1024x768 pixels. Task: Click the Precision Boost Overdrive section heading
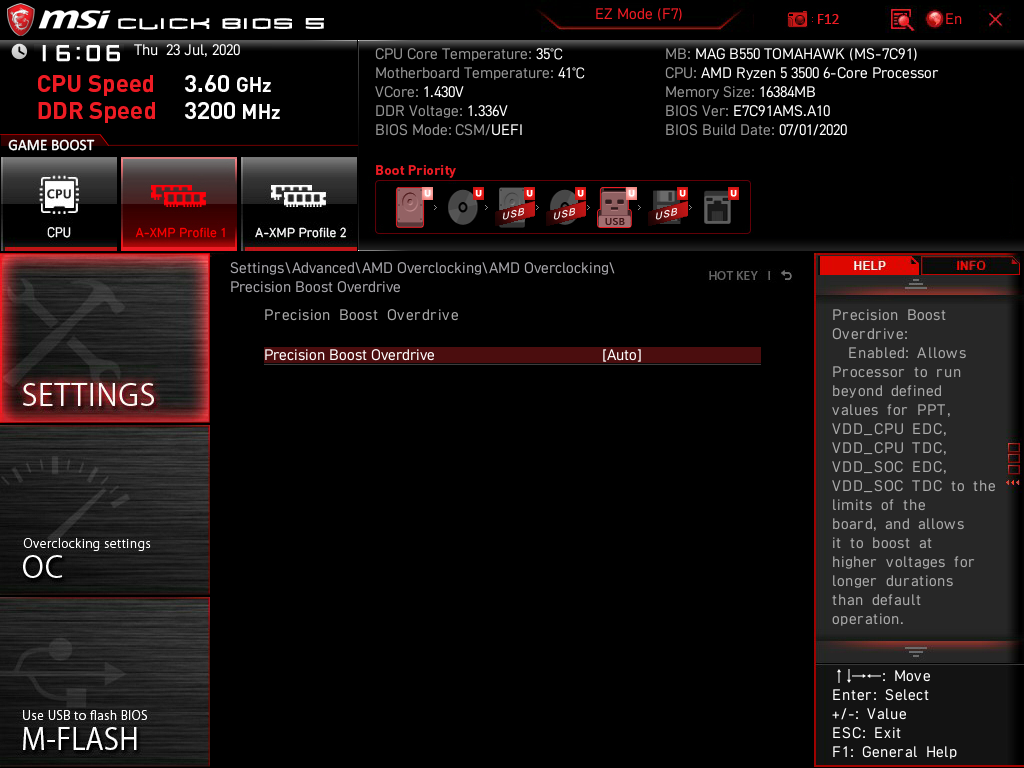coord(361,315)
